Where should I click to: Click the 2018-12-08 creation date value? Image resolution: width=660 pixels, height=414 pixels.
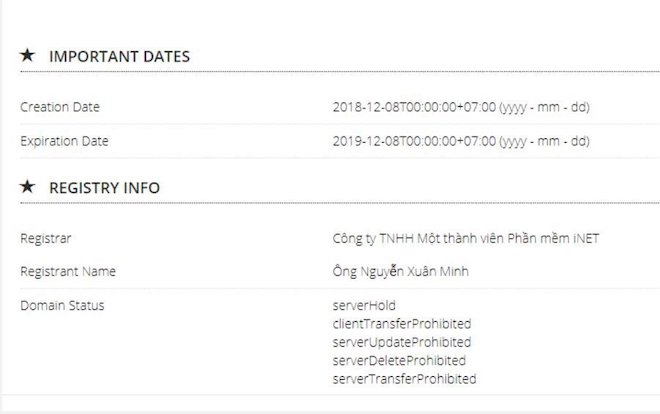click(413, 107)
